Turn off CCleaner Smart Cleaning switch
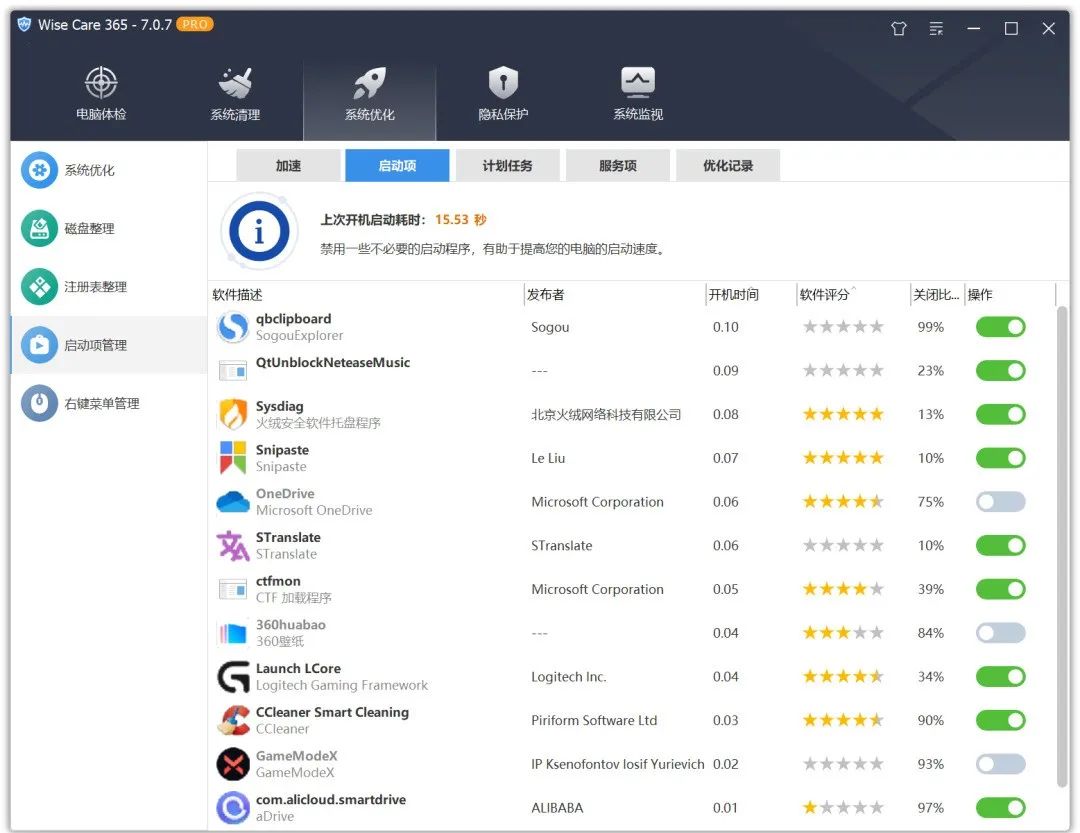The width and height of the screenshot is (1080, 833). point(1000,721)
